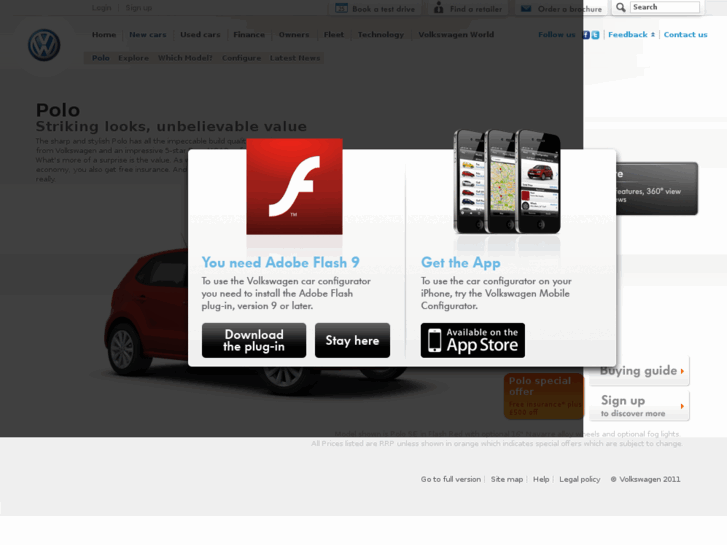This screenshot has width=727, height=545.
Task: Click the Download the plug-in button
Action: 254,340
